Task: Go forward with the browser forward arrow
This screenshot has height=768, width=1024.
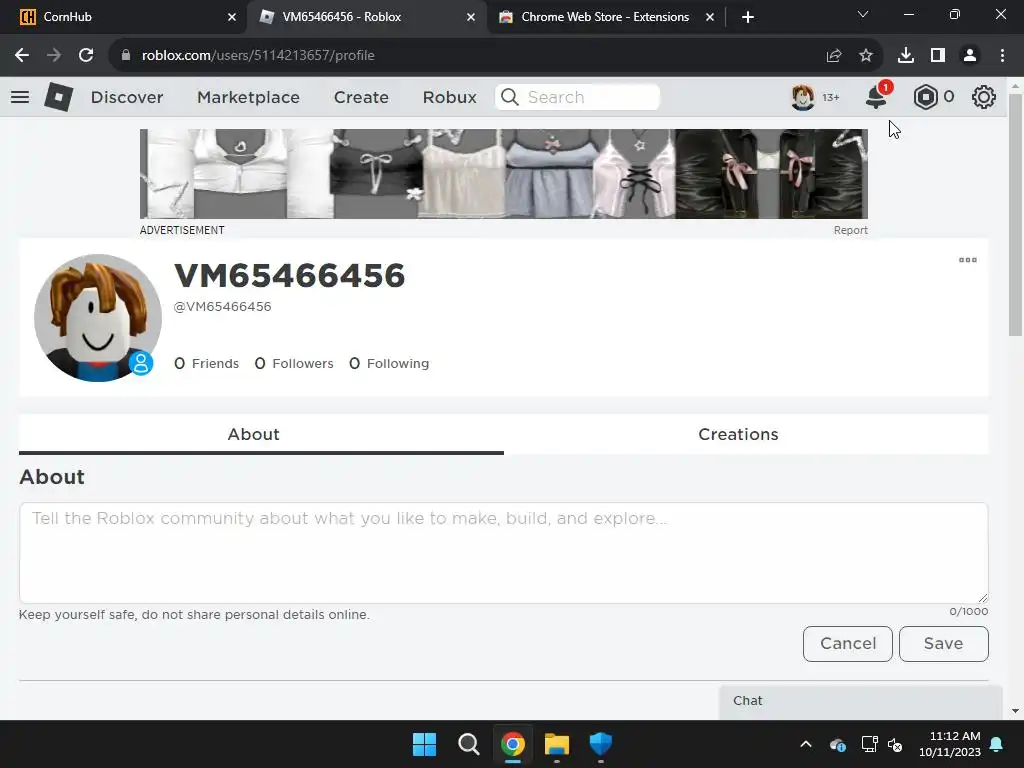Action: coord(54,56)
